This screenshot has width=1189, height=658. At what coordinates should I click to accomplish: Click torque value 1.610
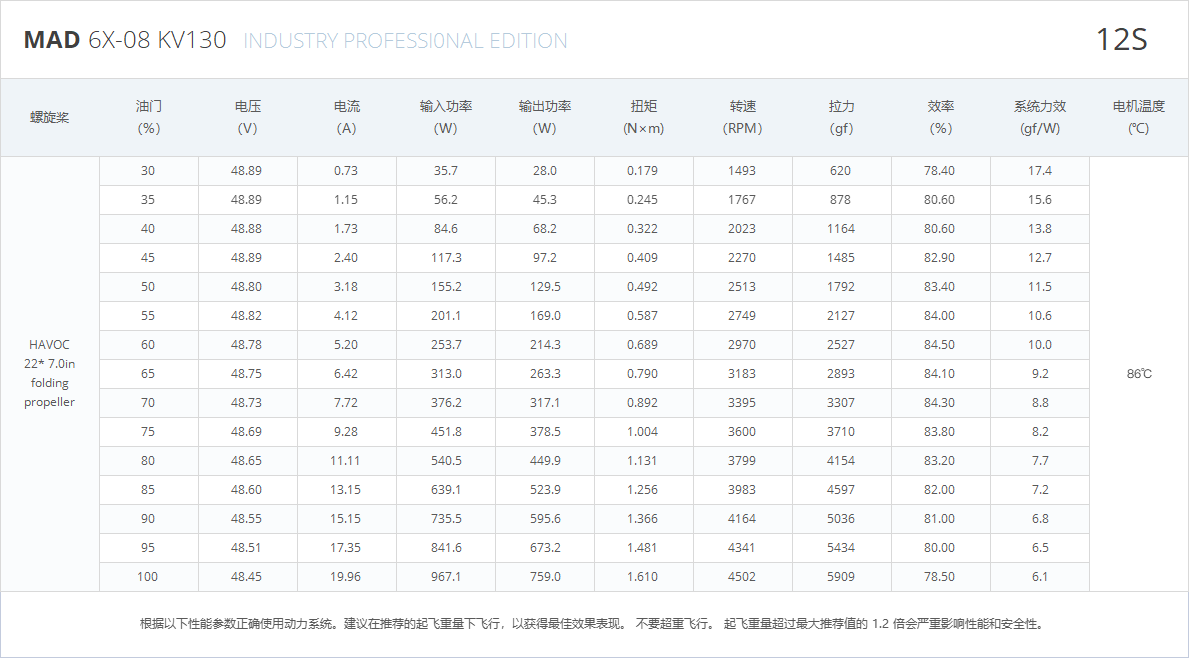point(642,576)
